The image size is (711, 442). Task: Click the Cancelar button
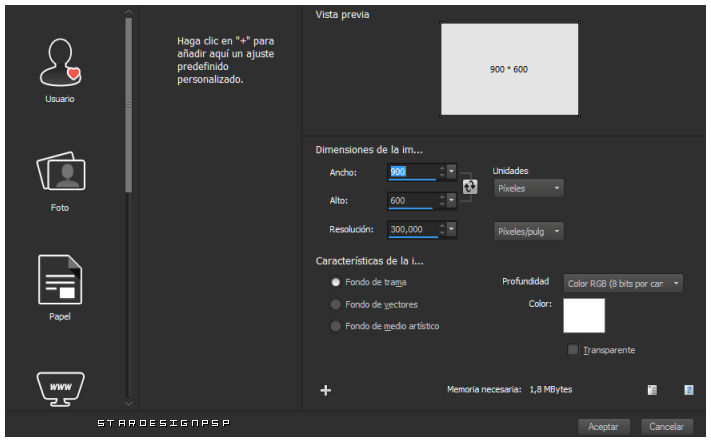pos(667,427)
